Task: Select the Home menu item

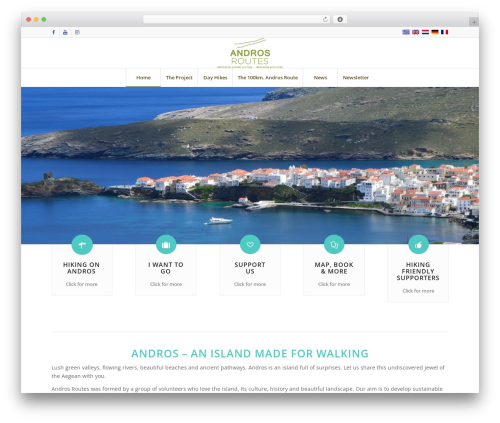Action: [x=143, y=78]
